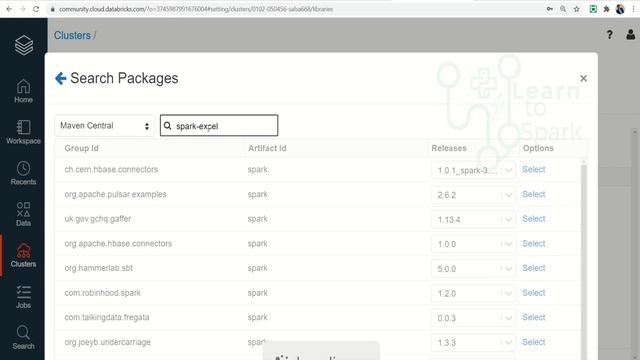The image size is (640, 360).
Task: Open the browser extensions puzzle icon
Action: coord(607,9)
